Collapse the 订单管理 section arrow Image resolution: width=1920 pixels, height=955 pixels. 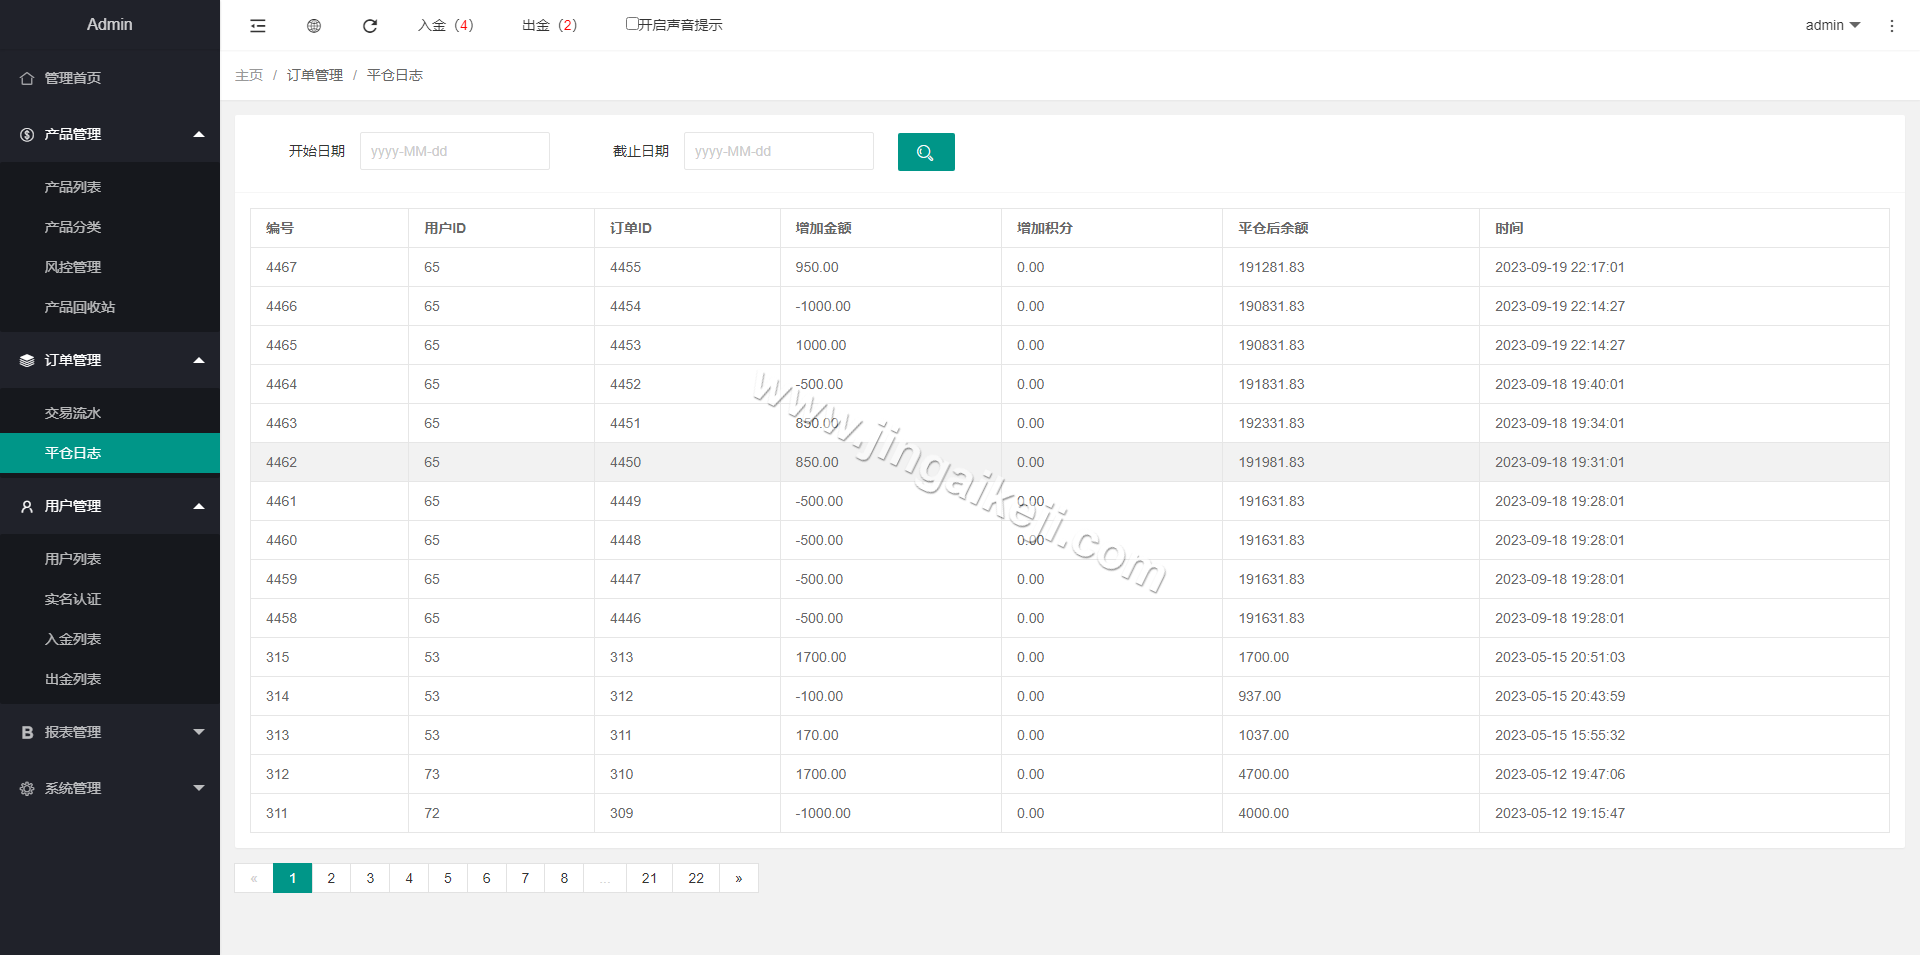click(199, 360)
